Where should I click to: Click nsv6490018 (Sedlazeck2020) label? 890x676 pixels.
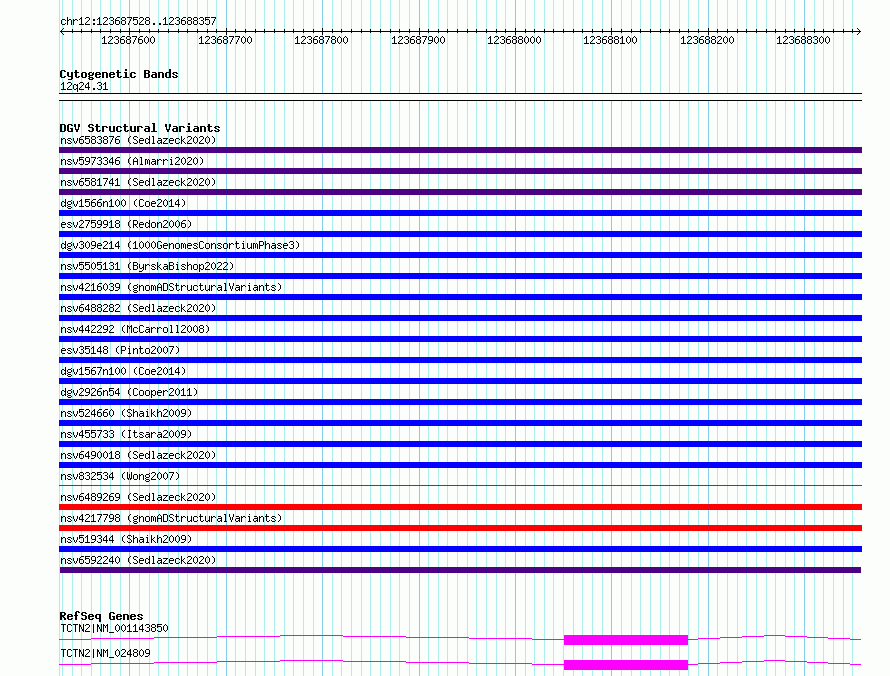click(x=138, y=455)
